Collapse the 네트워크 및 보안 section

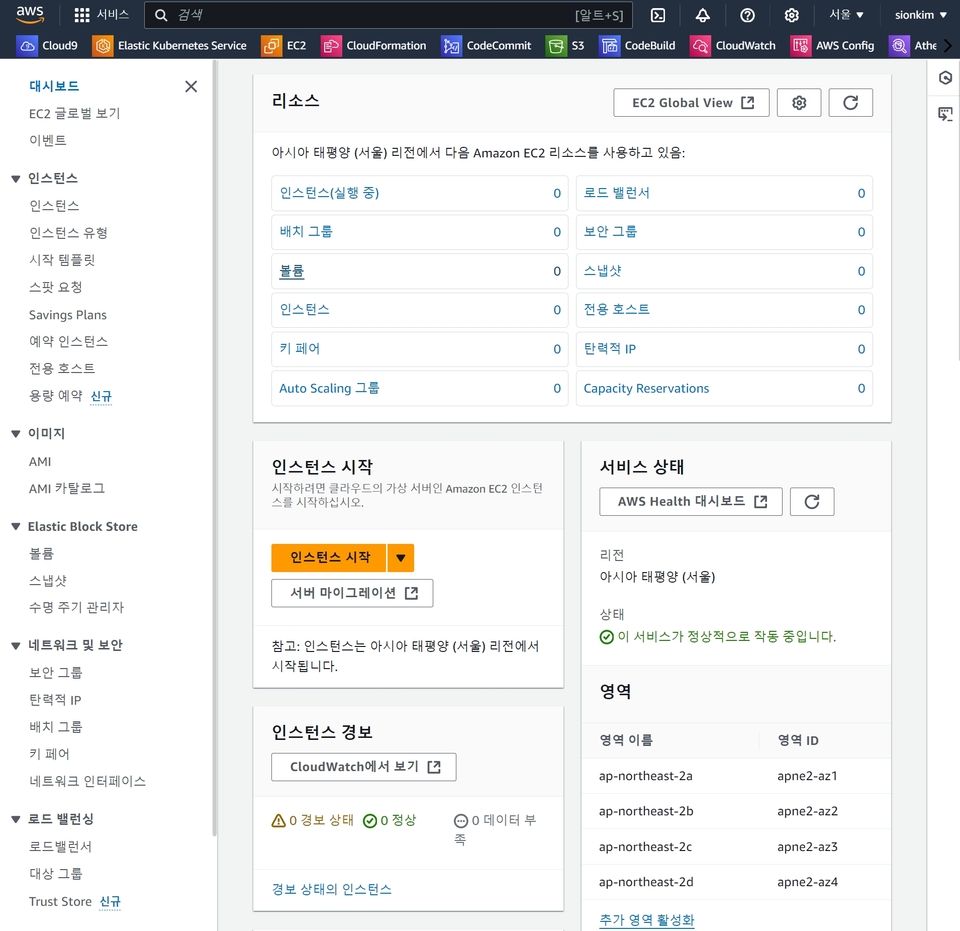[x=16, y=645]
